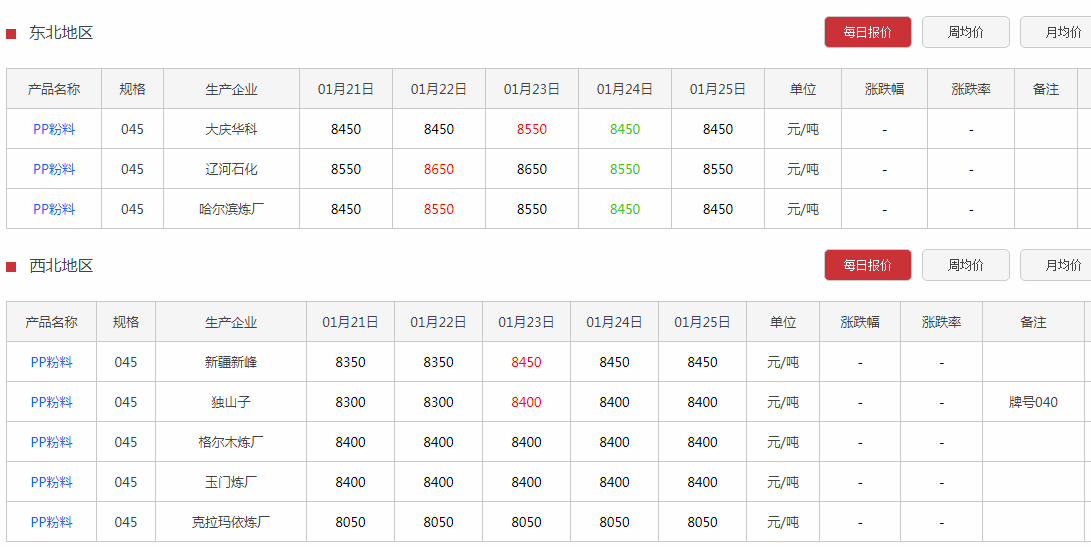
Task: Click the 牌号040 remark in 独山子 row
Action: [x=1033, y=402]
